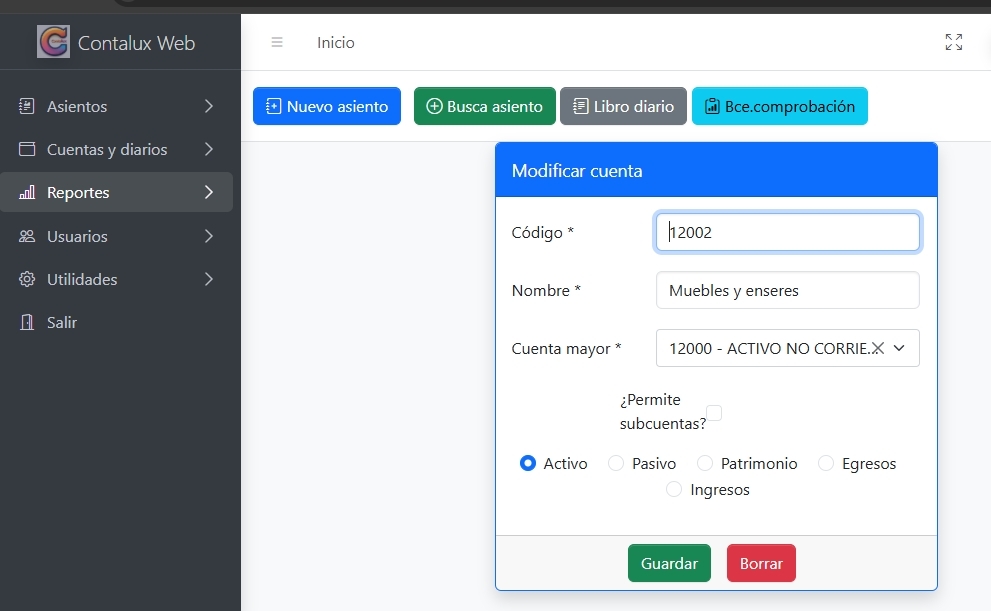The width and height of the screenshot is (991, 611).
Task: Click the Libro diario toolbar button
Action: [x=623, y=106]
